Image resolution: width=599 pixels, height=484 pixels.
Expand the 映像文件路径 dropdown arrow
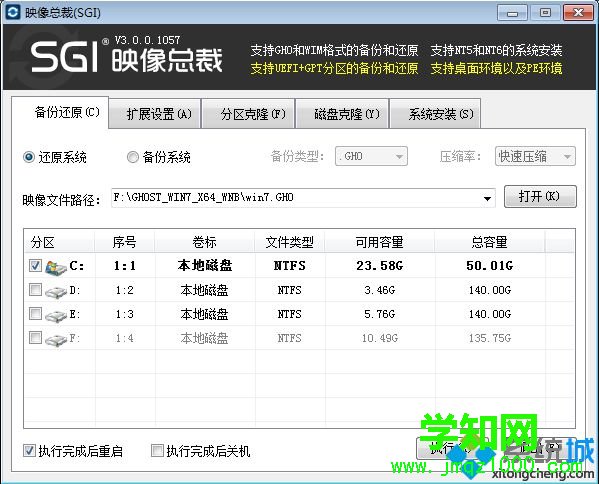pyautogui.click(x=487, y=198)
